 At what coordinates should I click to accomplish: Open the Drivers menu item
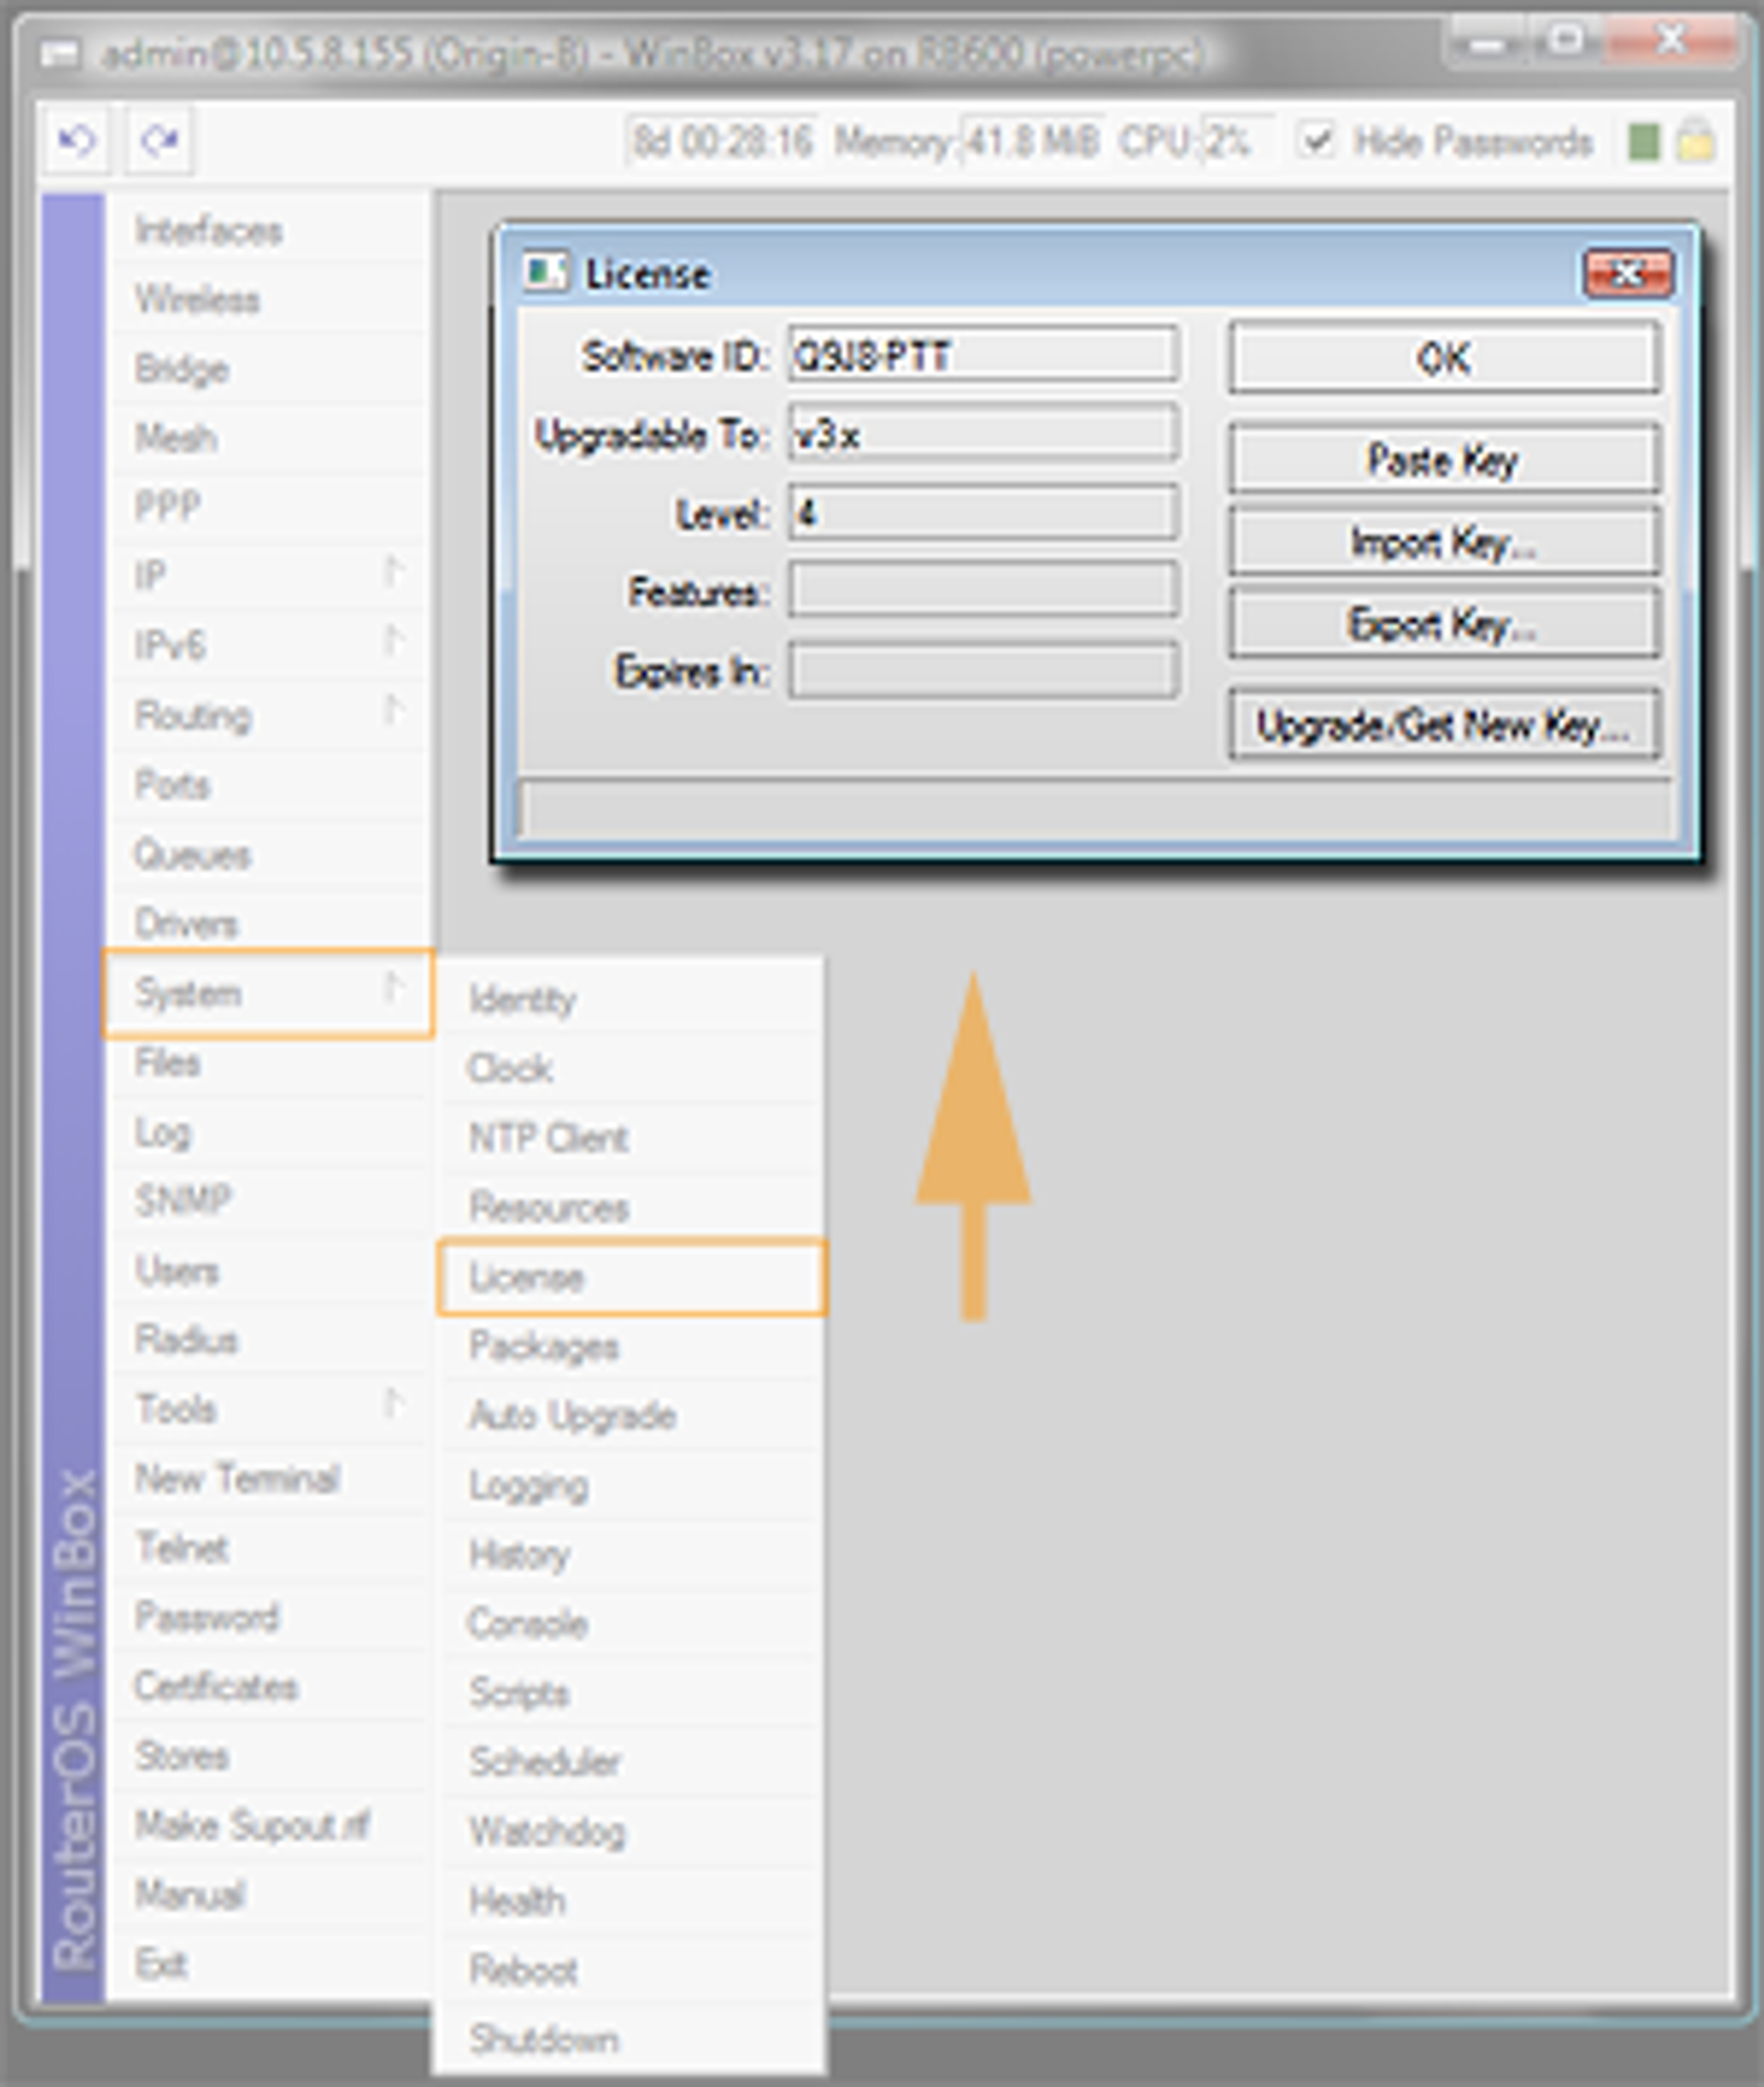pyautogui.click(x=270, y=924)
